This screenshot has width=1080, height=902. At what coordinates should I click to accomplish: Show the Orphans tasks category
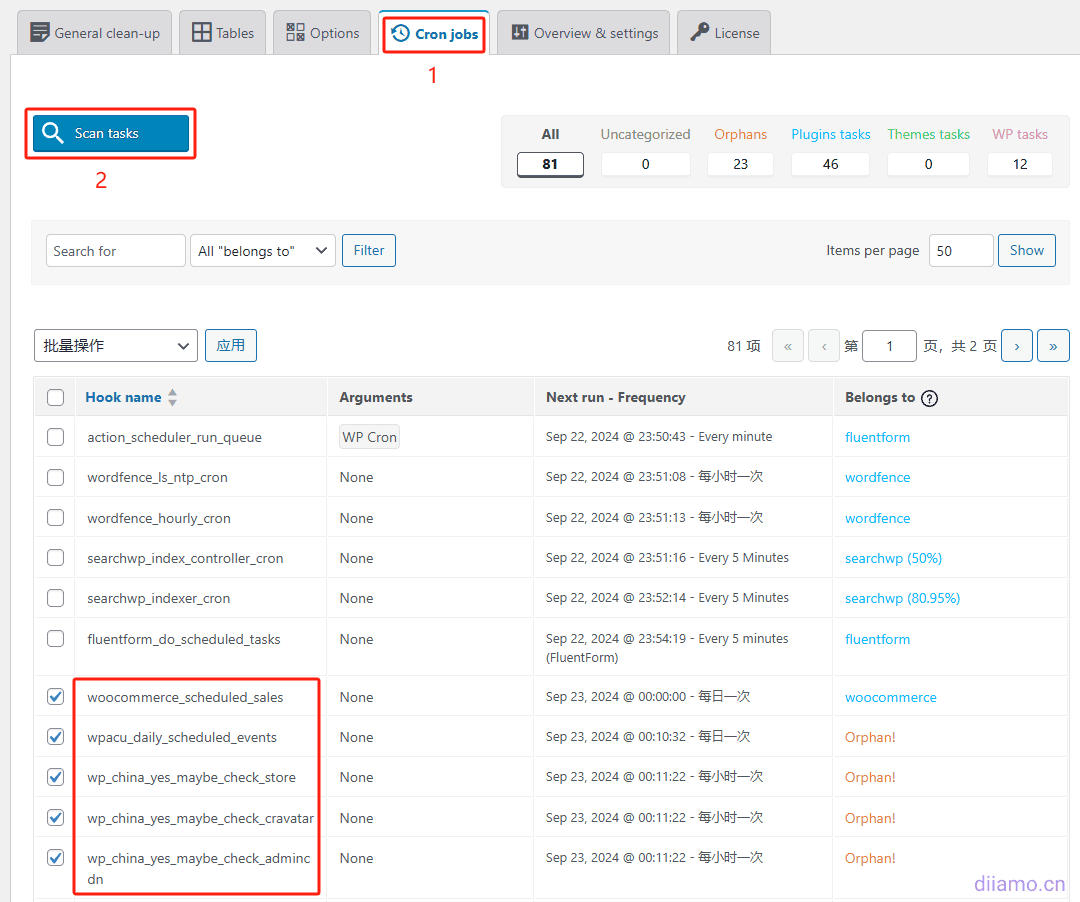click(740, 164)
